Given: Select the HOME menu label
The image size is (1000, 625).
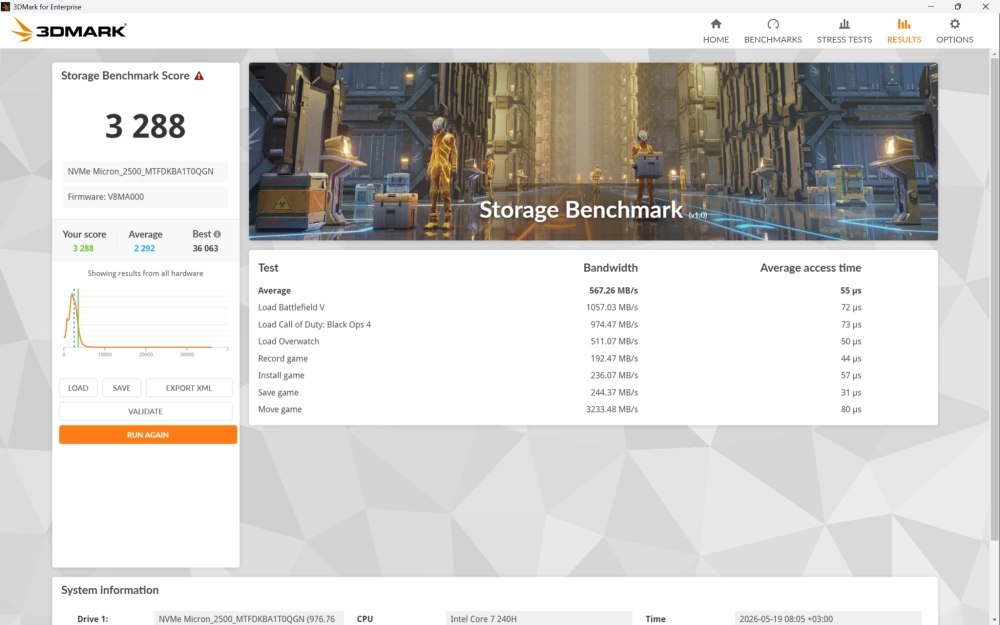Looking at the screenshot, I should pos(716,40).
